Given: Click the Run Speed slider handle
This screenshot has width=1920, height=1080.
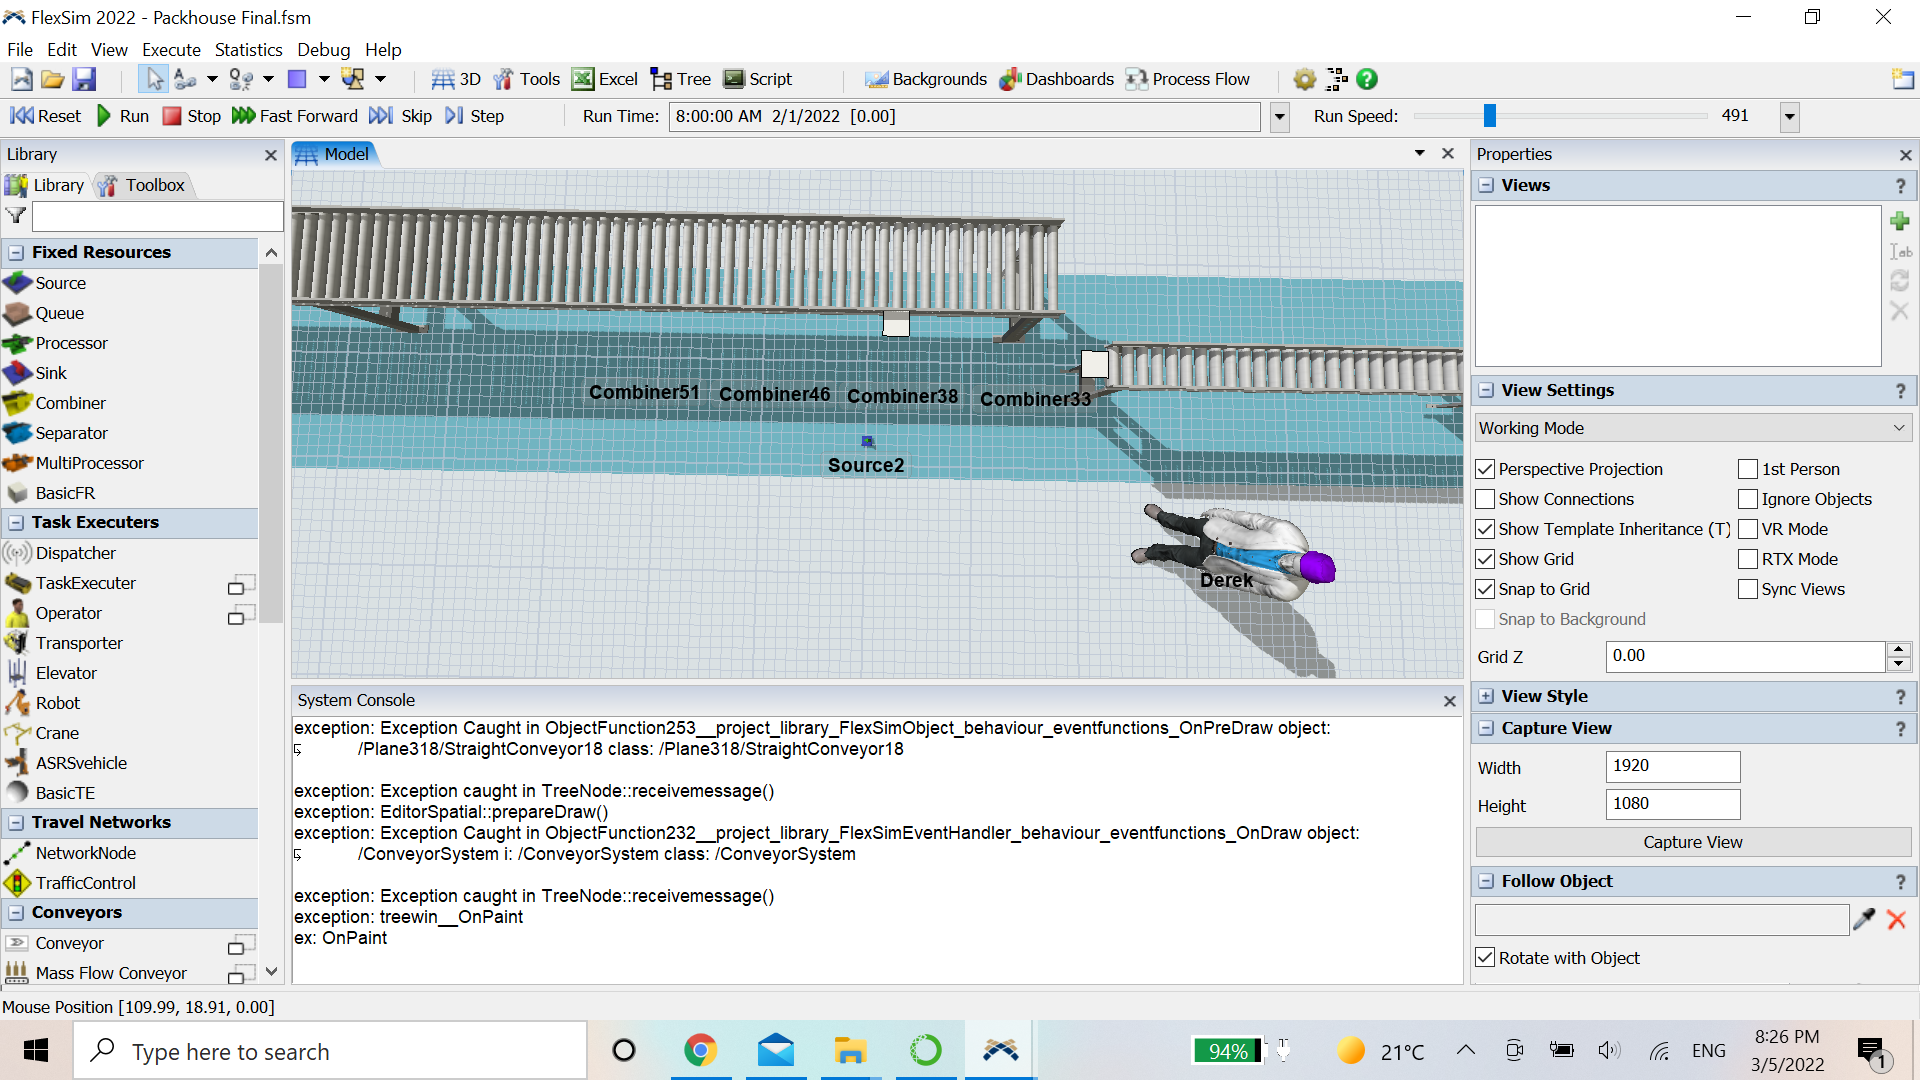Looking at the screenshot, I should tap(1489, 116).
